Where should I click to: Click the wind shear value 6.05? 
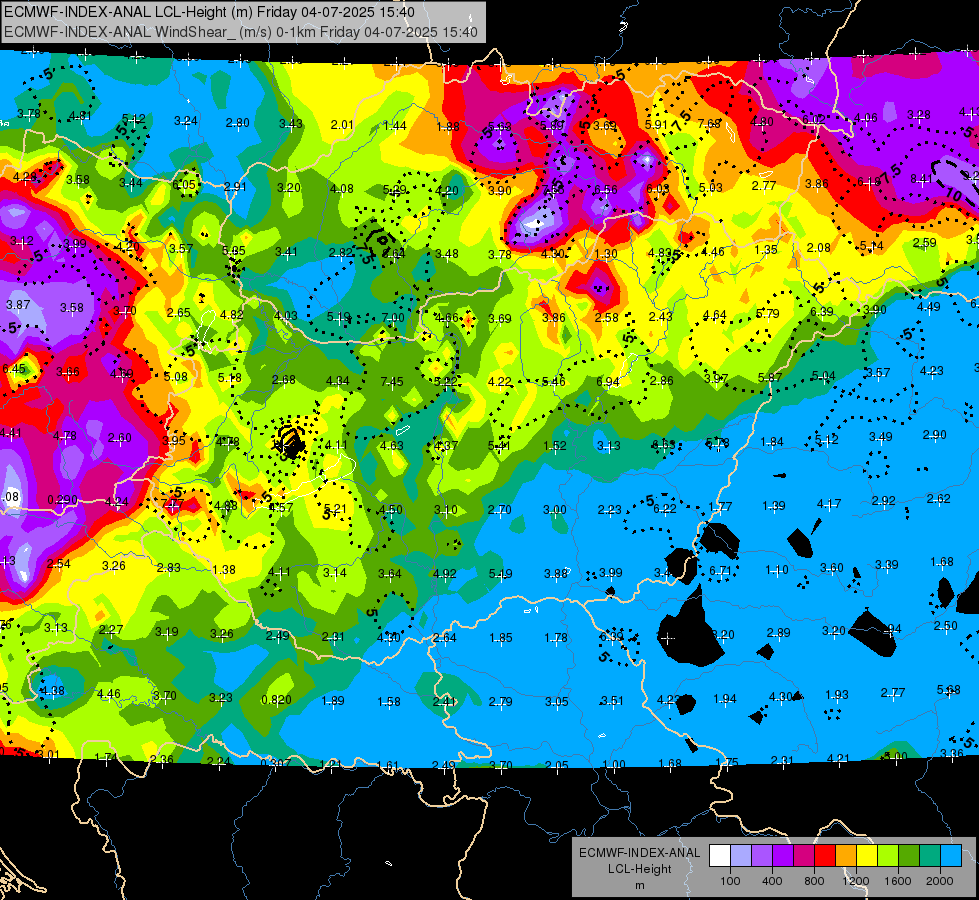[184, 184]
